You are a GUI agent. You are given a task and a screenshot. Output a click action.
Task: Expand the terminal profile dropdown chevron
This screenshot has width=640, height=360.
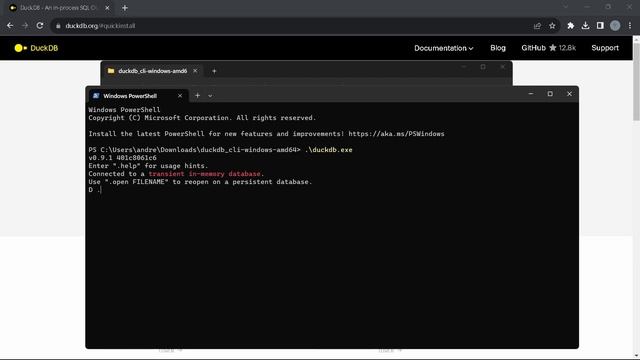[210, 96]
